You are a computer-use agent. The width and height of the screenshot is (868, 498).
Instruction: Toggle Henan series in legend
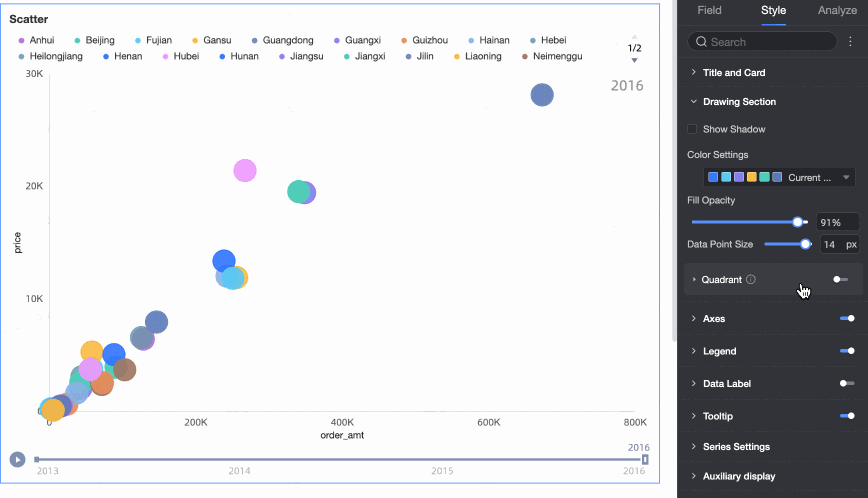pyautogui.click(x=122, y=56)
